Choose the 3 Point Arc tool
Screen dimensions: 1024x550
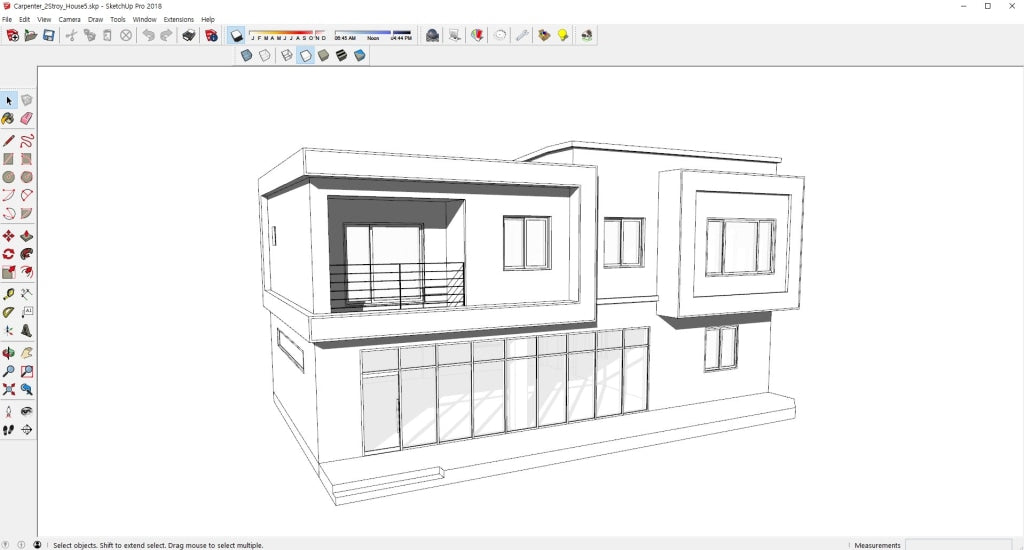tap(8, 214)
